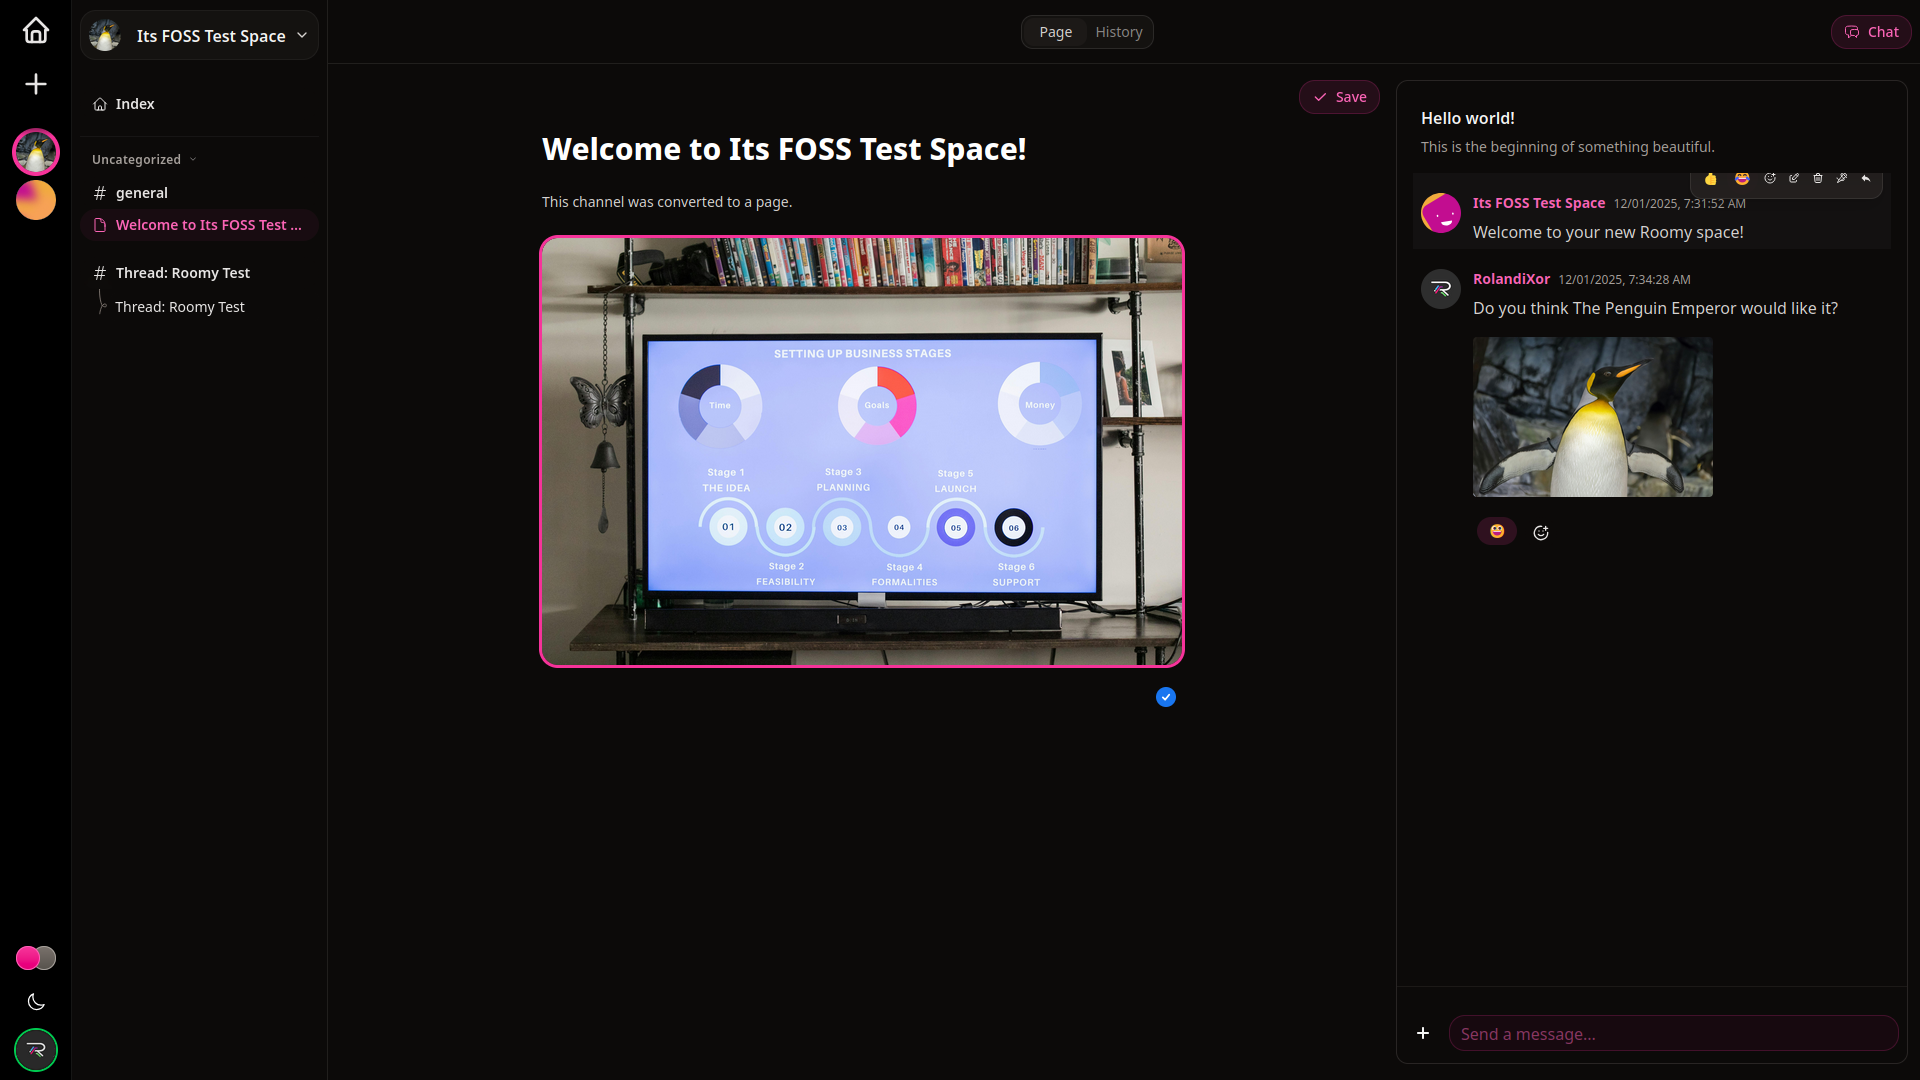
Task: Click the Home icon in left rail
Action: point(36,31)
